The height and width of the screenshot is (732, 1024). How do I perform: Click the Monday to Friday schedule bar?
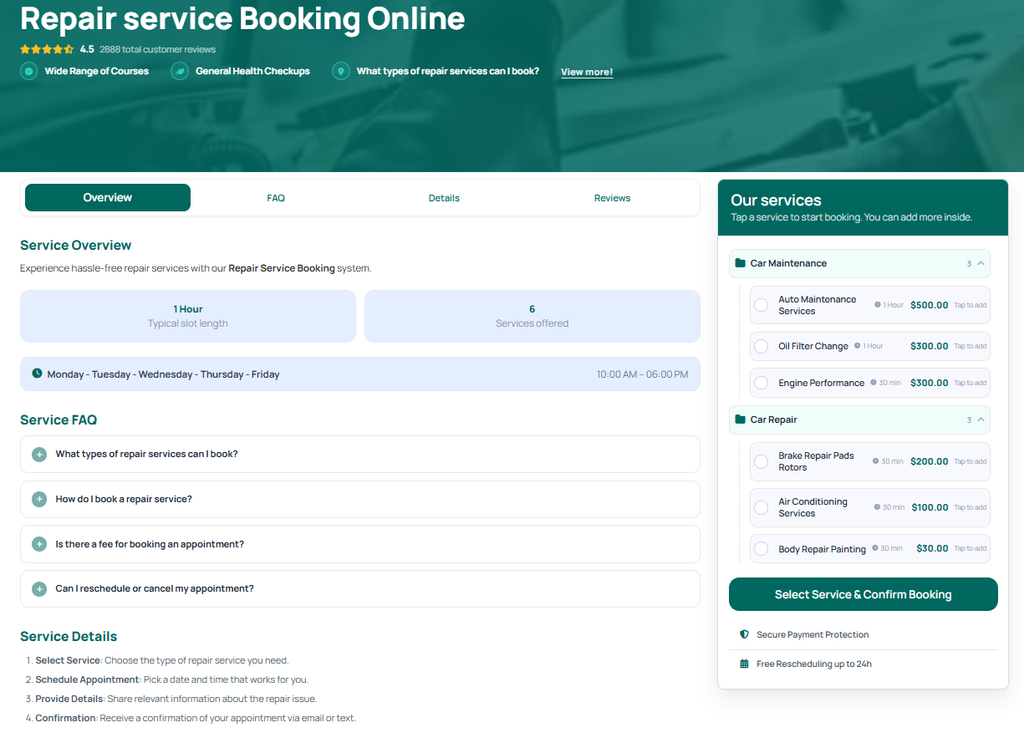[360, 374]
